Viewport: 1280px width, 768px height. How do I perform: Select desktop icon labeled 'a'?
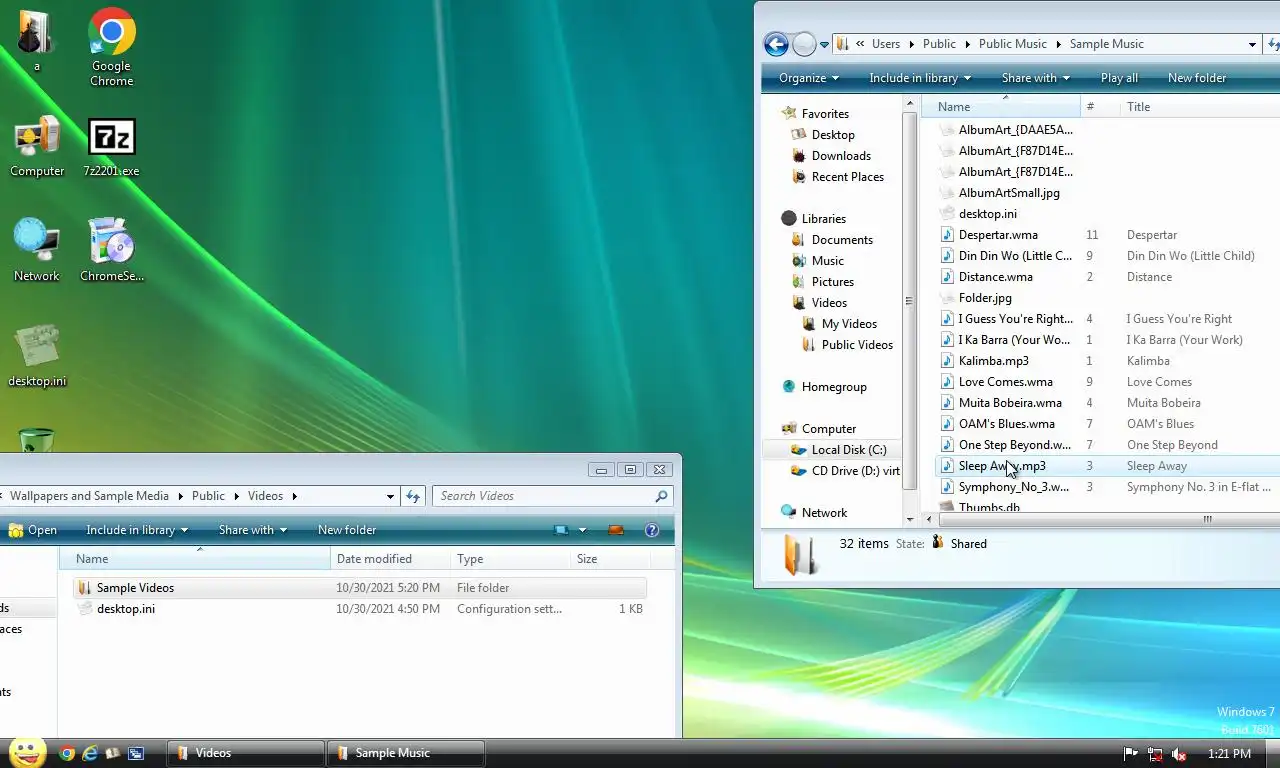tap(37, 42)
